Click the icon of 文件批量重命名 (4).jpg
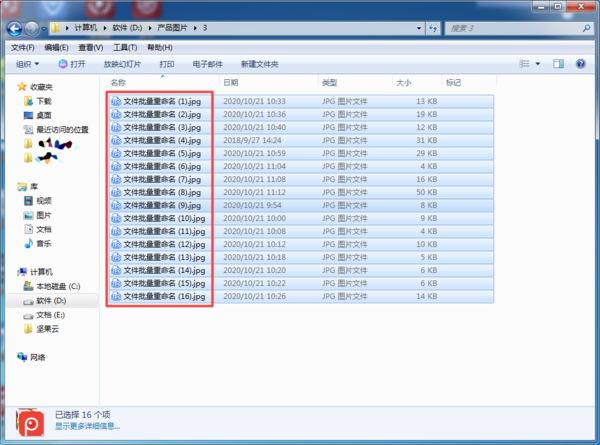 pos(116,140)
